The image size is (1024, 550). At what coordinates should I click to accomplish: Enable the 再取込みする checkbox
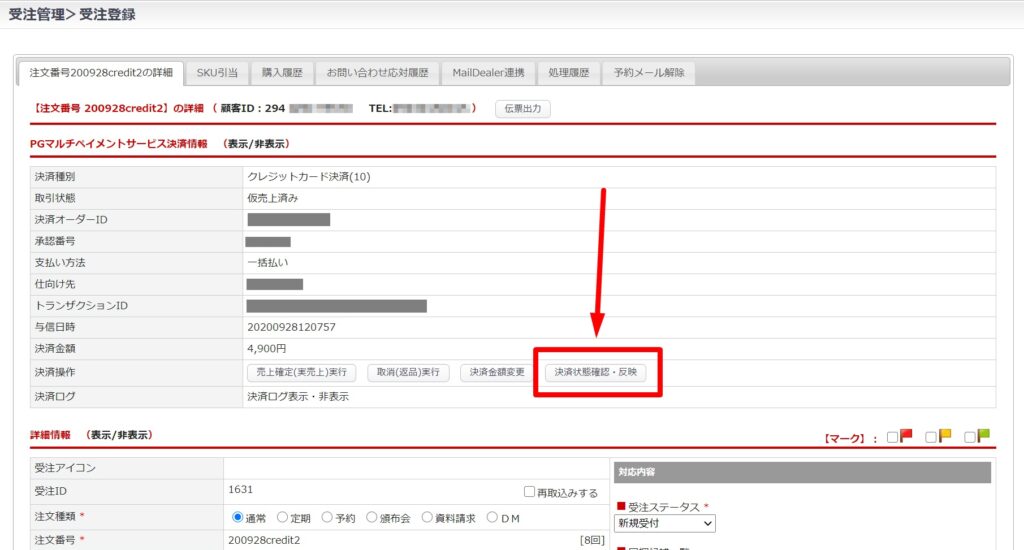point(530,491)
